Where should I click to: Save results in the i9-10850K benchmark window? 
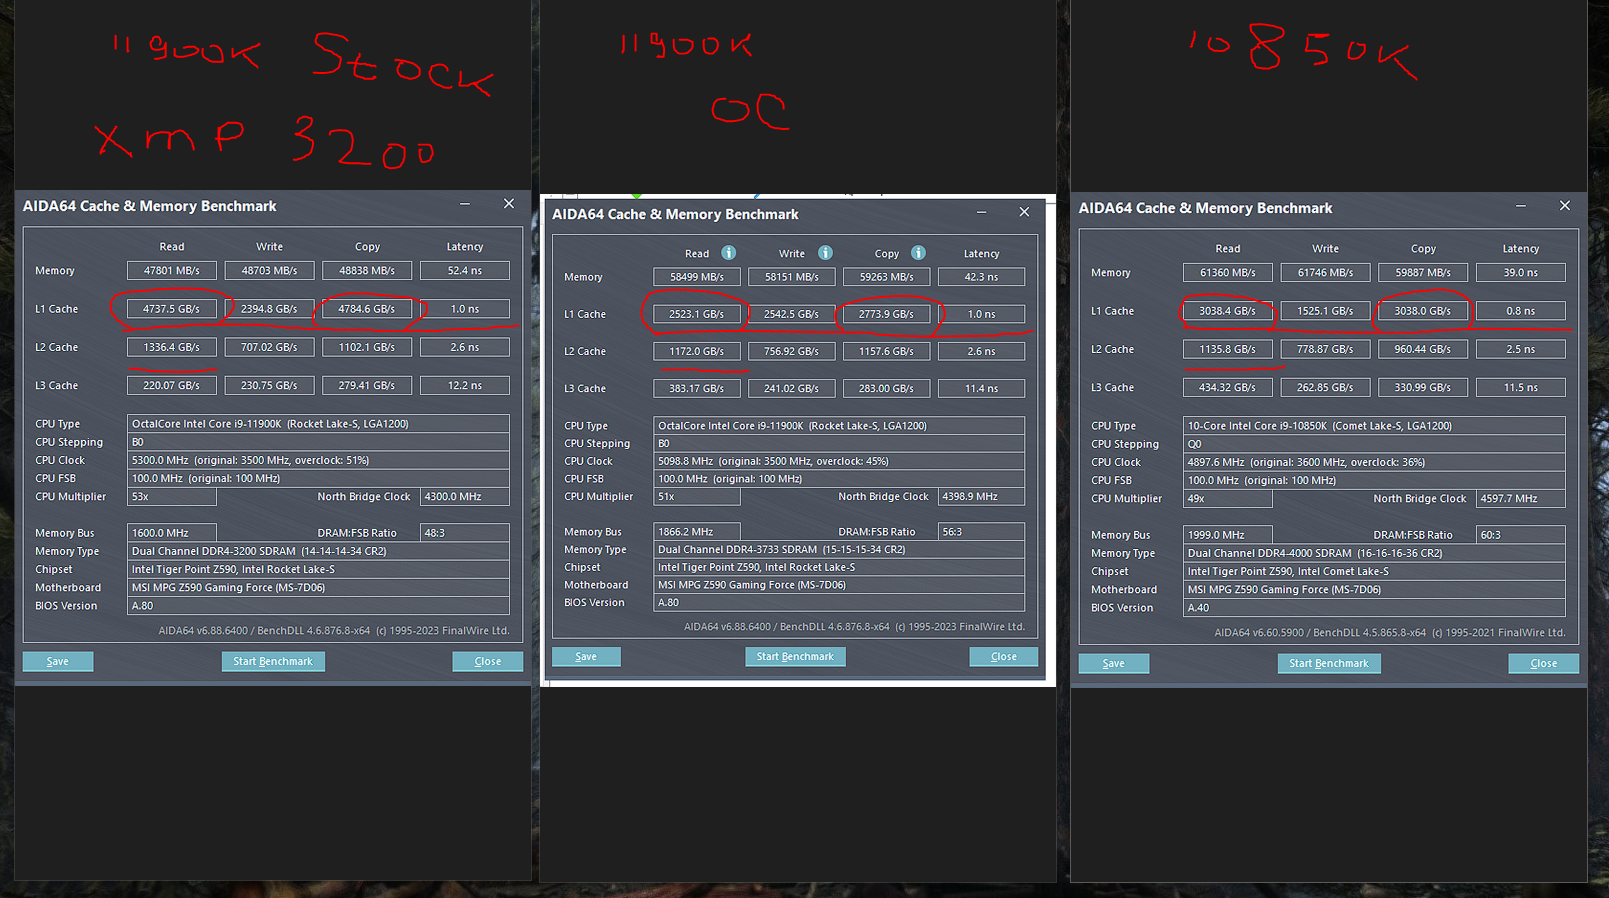[x=1114, y=663]
